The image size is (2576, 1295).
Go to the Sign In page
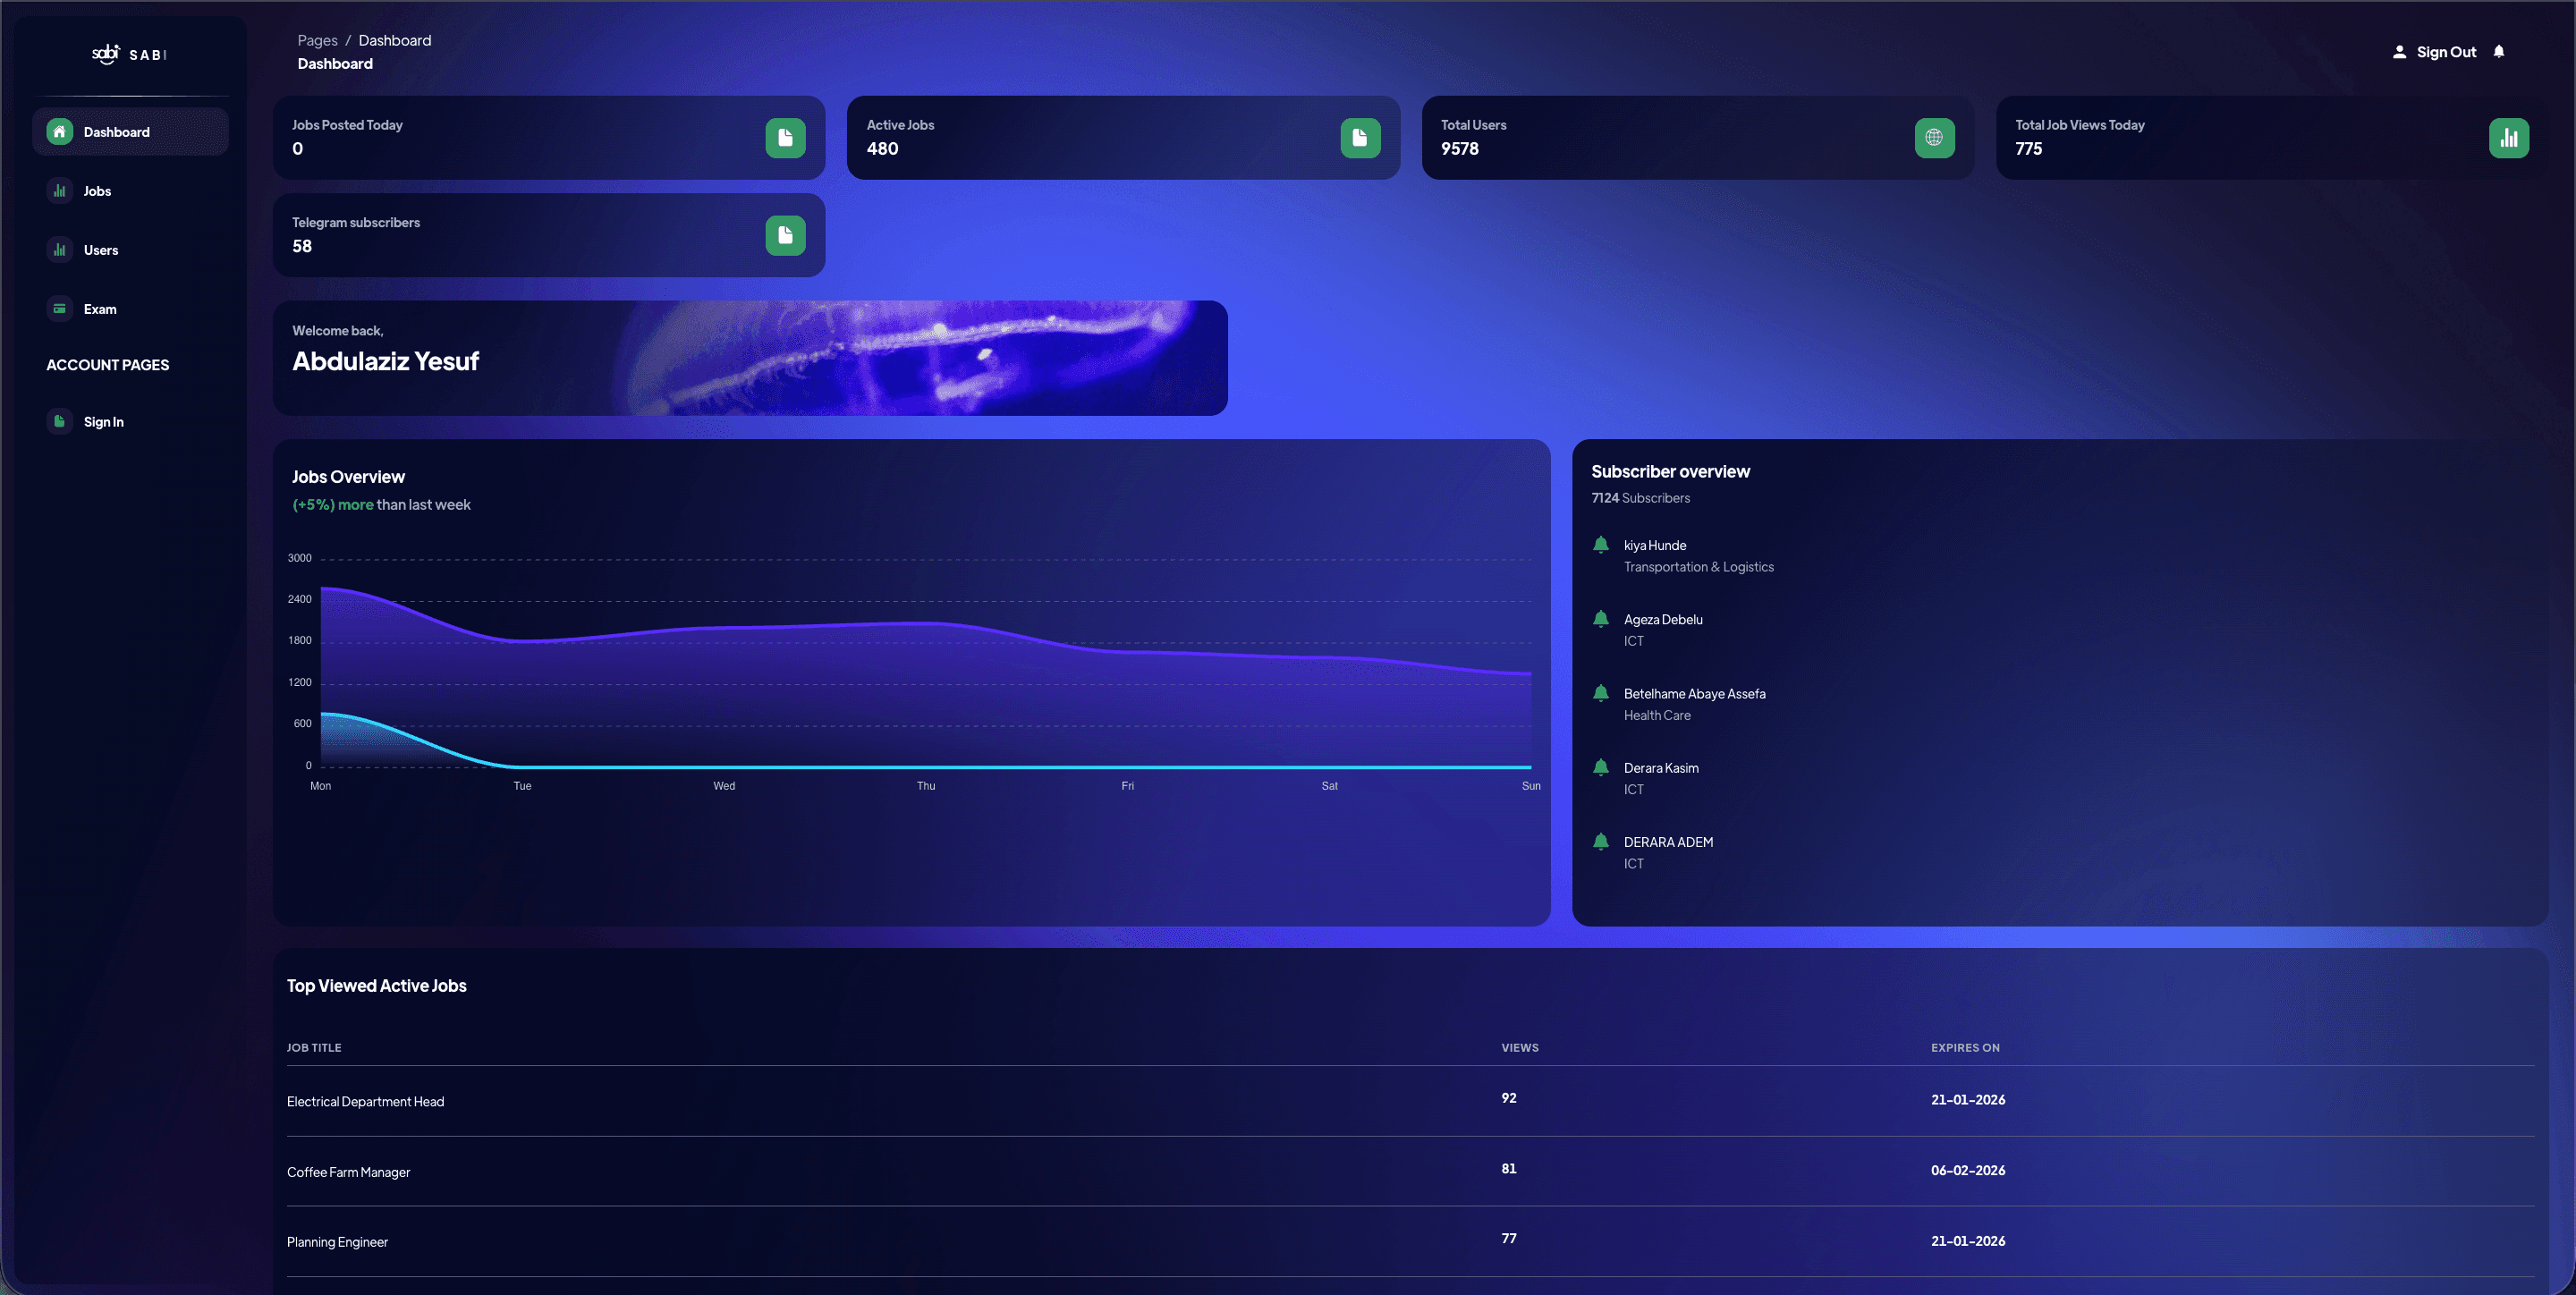click(130, 422)
